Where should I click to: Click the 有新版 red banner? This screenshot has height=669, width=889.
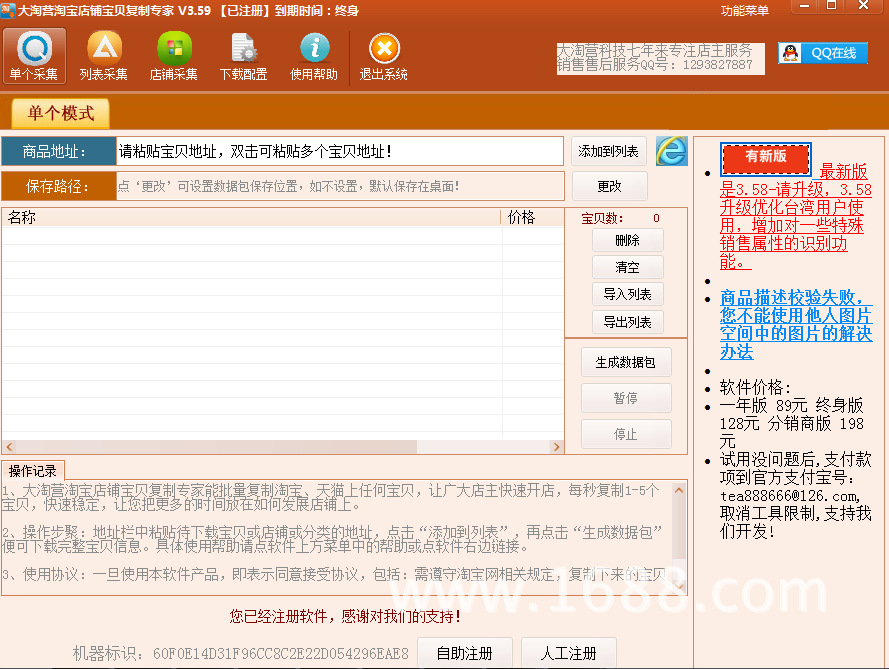pyautogui.click(x=766, y=159)
